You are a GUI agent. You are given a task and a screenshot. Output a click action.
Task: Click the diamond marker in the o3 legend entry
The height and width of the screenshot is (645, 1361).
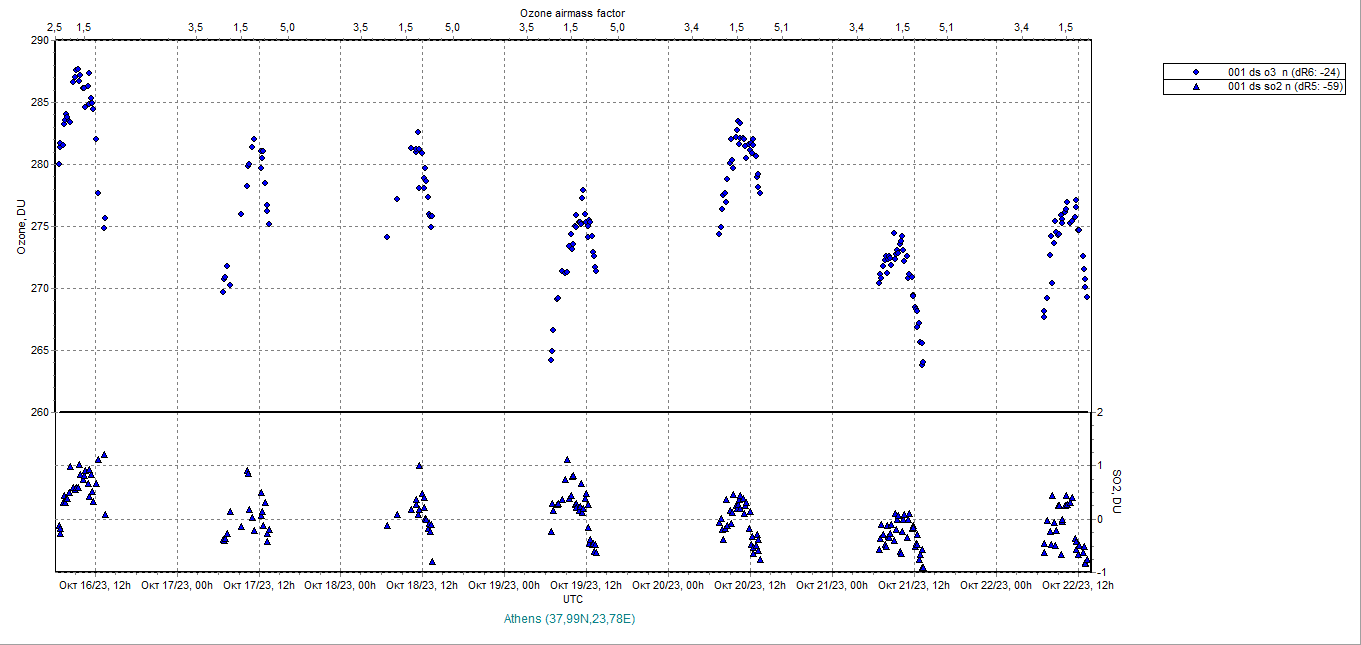pyautogui.click(x=1196, y=73)
